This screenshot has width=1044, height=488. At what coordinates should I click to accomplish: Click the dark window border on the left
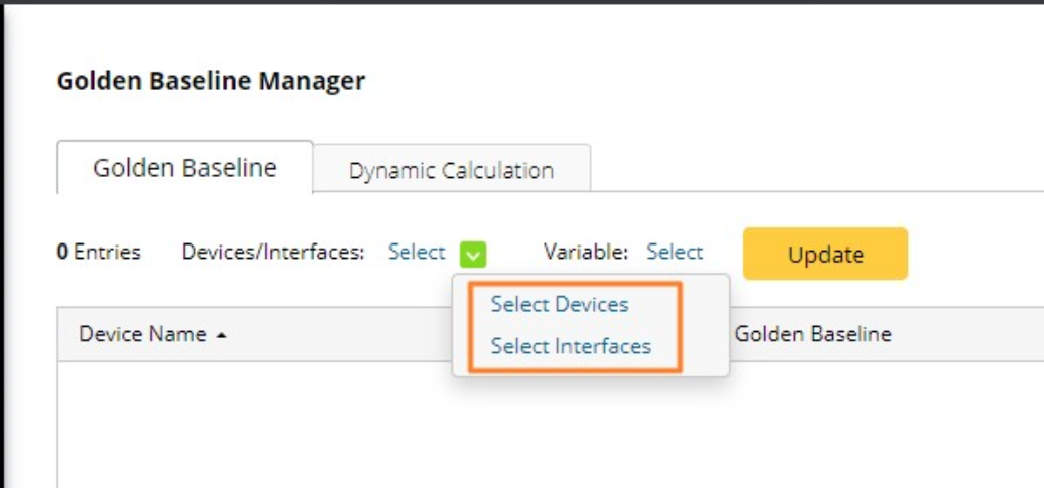[3, 250]
